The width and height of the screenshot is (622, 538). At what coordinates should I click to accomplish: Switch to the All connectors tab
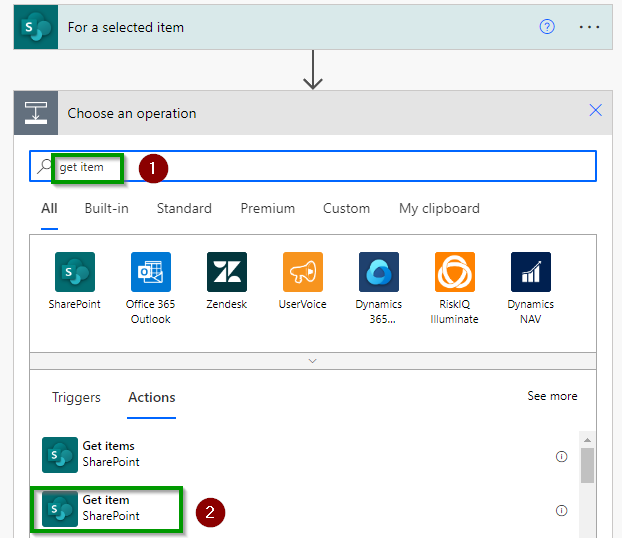click(x=49, y=208)
